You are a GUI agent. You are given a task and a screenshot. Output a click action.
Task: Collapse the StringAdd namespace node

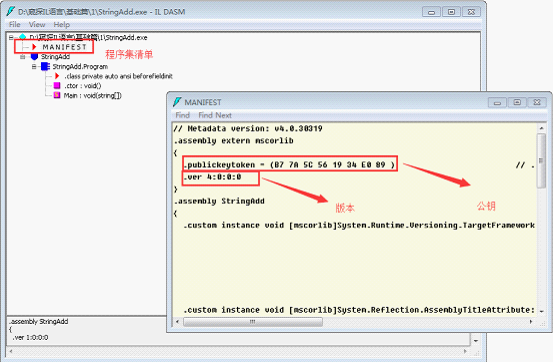coord(23,57)
